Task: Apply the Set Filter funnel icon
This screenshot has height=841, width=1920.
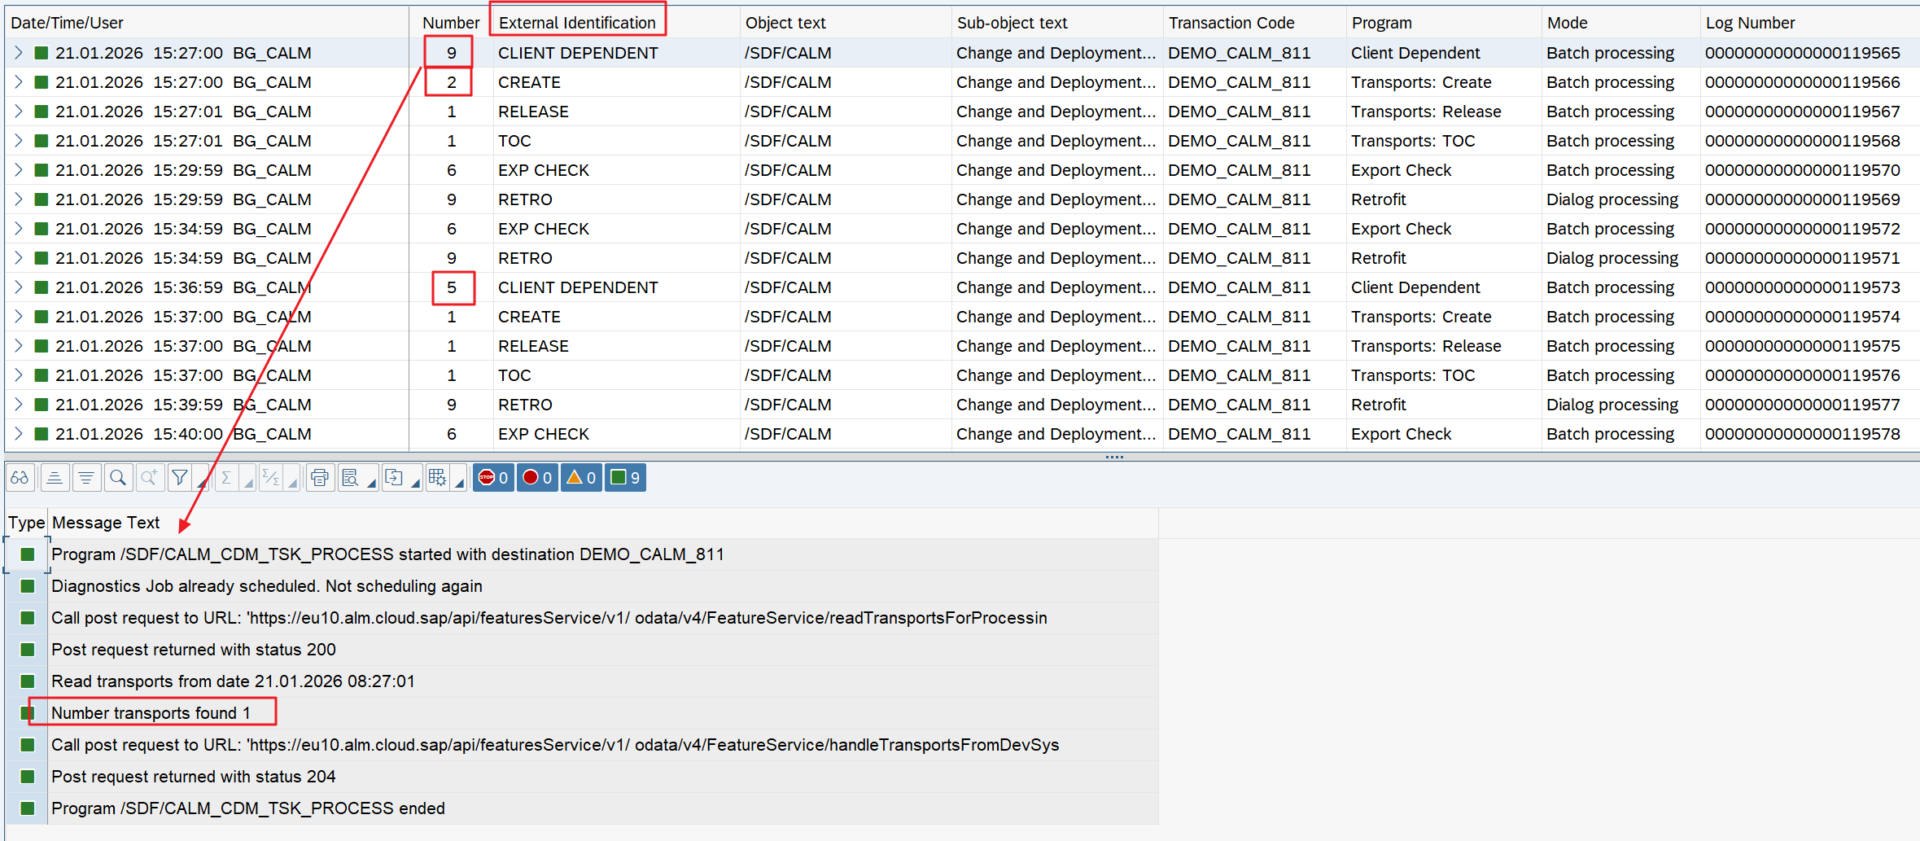Action: click(x=180, y=478)
